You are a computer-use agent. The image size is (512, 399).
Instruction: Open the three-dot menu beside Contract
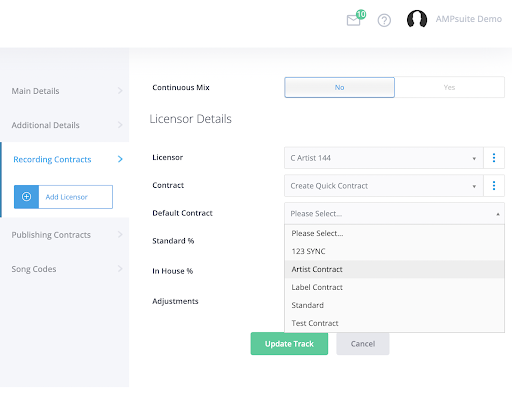click(494, 186)
